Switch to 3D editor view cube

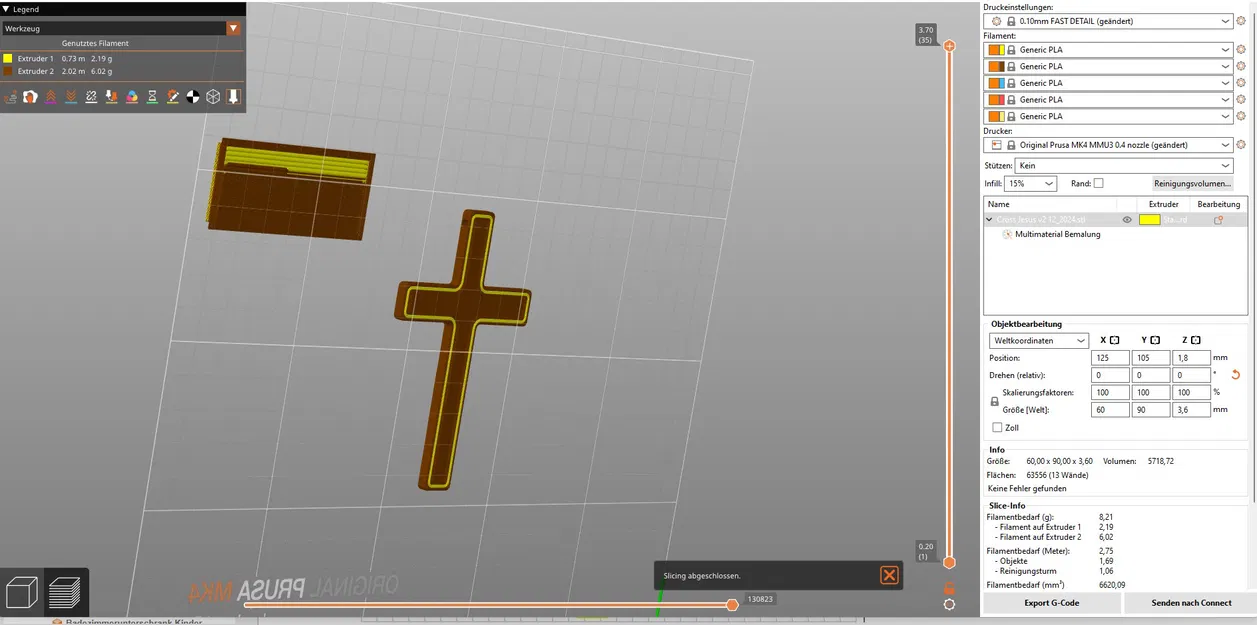point(22,592)
